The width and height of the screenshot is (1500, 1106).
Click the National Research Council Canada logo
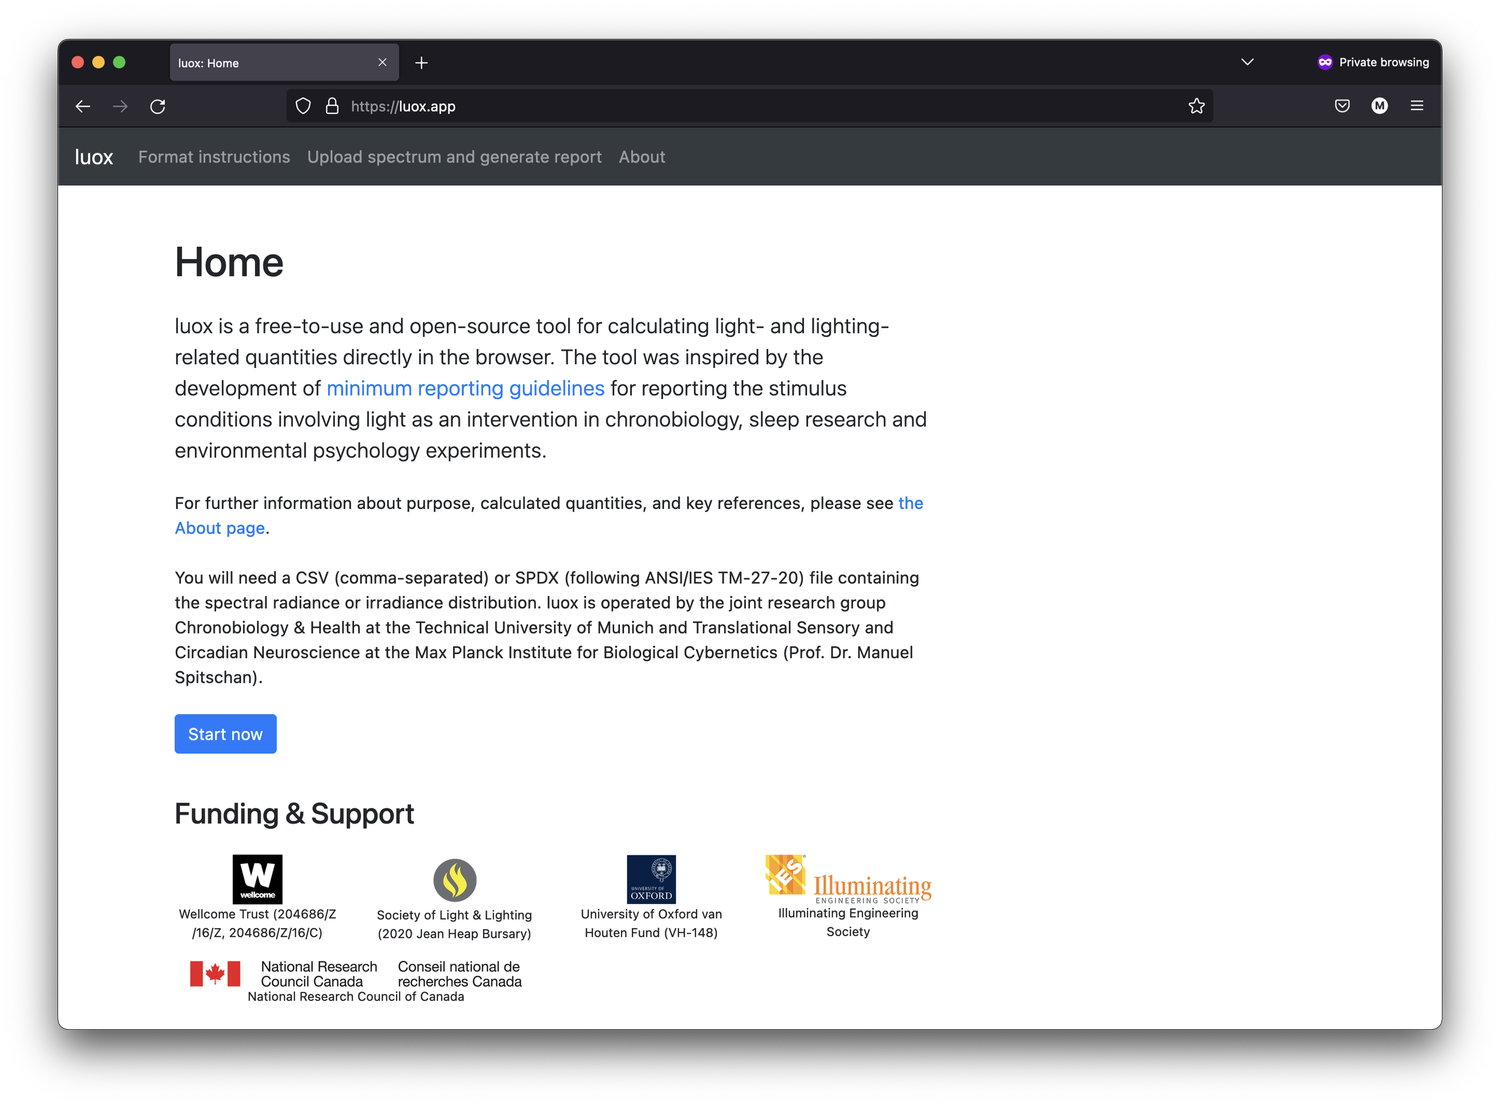click(356, 974)
